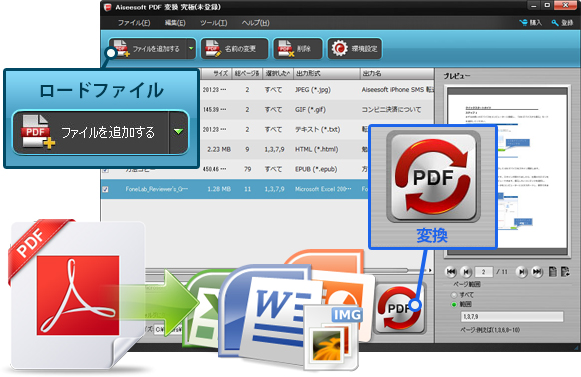This screenshot has height=377, width=581.
Task: Expand the toolbar add-file dropdown arrow
Action: [x=191, y=49]
